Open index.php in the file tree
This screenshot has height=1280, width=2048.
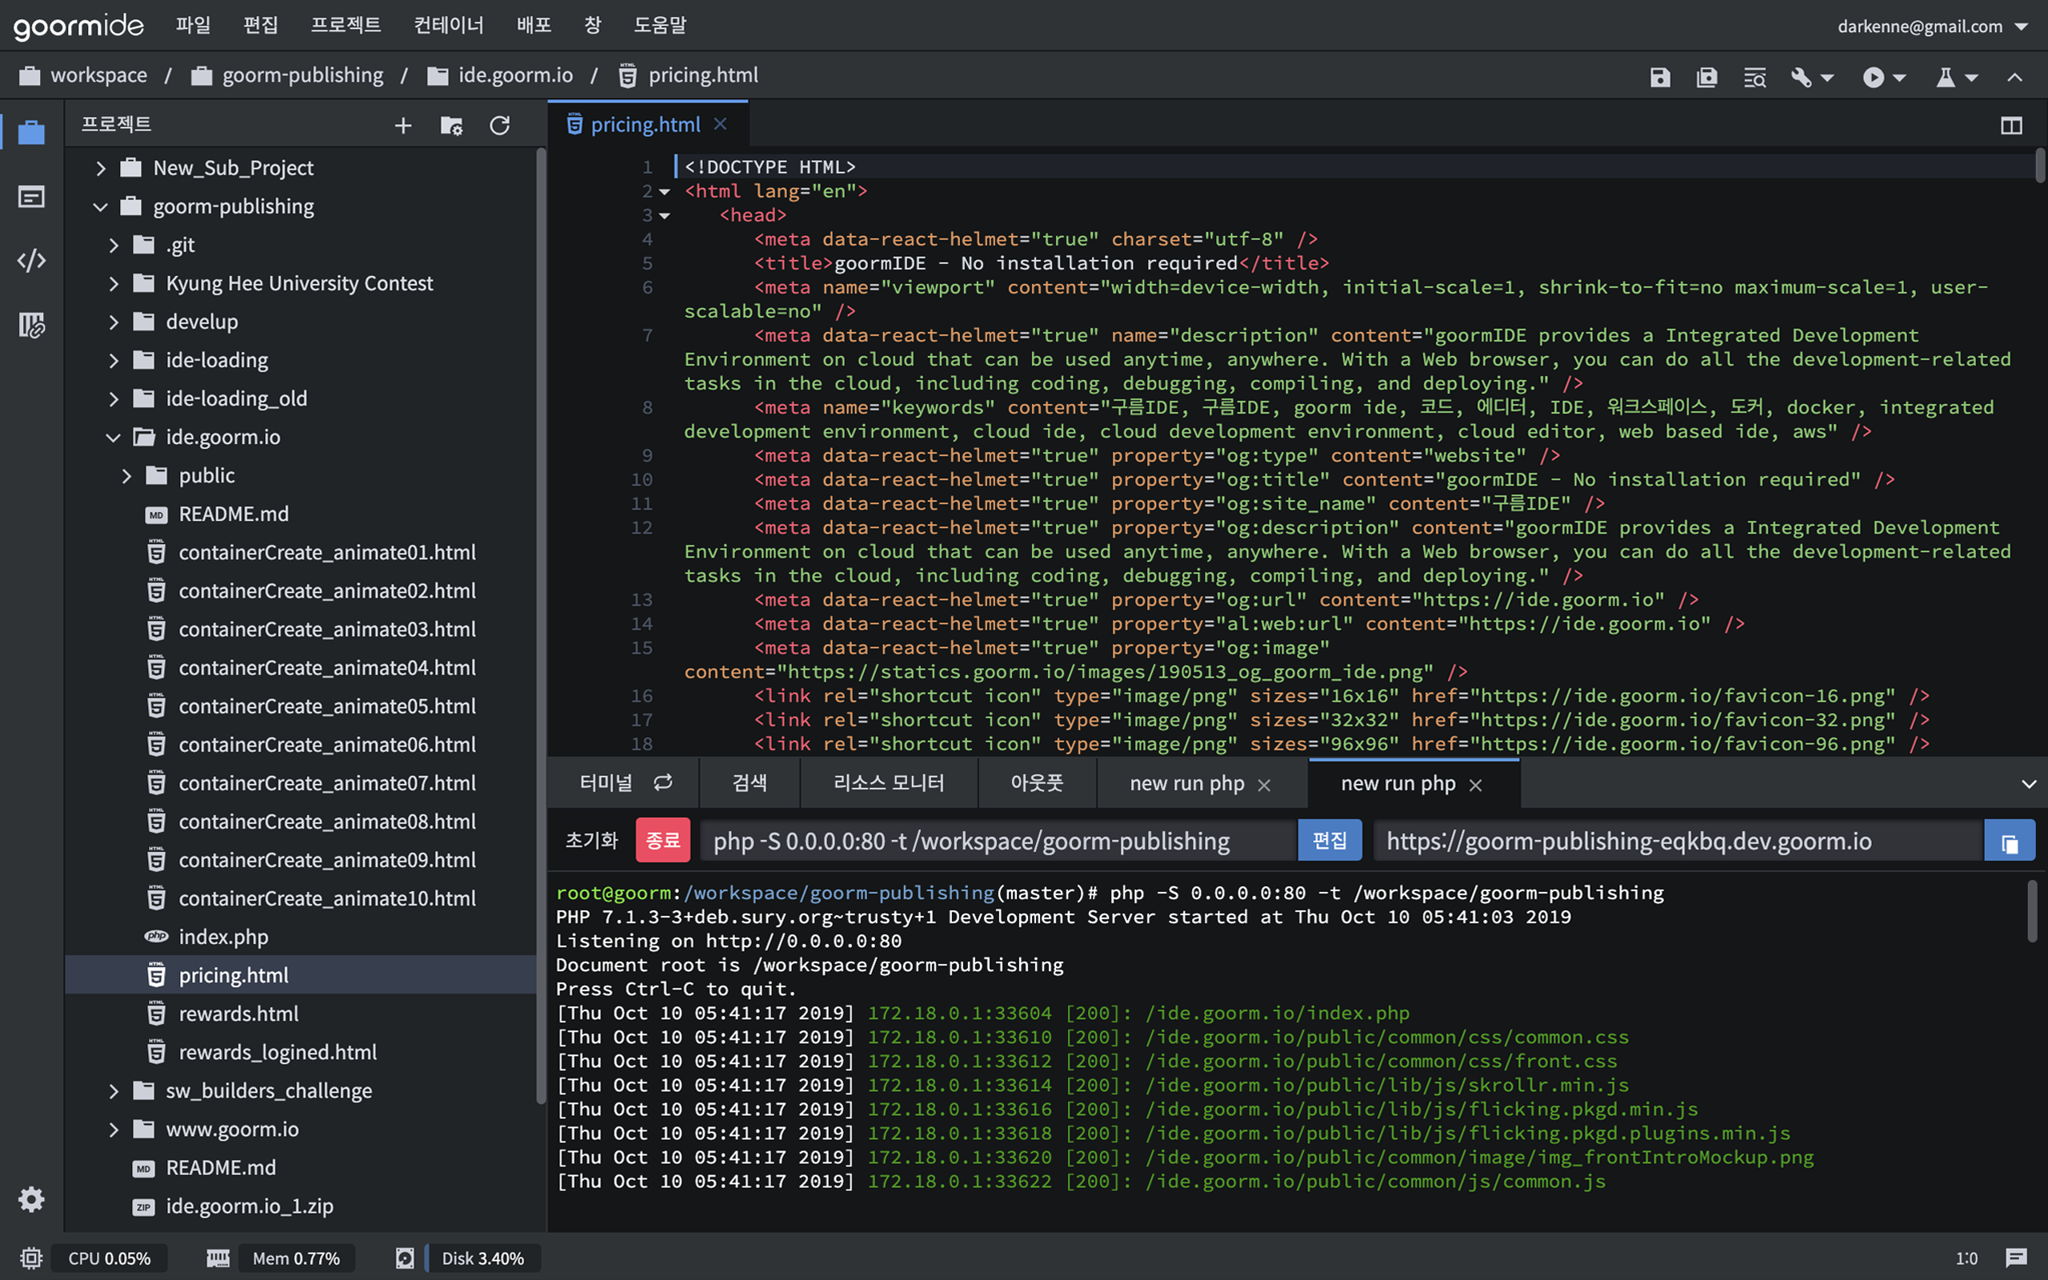223,937
